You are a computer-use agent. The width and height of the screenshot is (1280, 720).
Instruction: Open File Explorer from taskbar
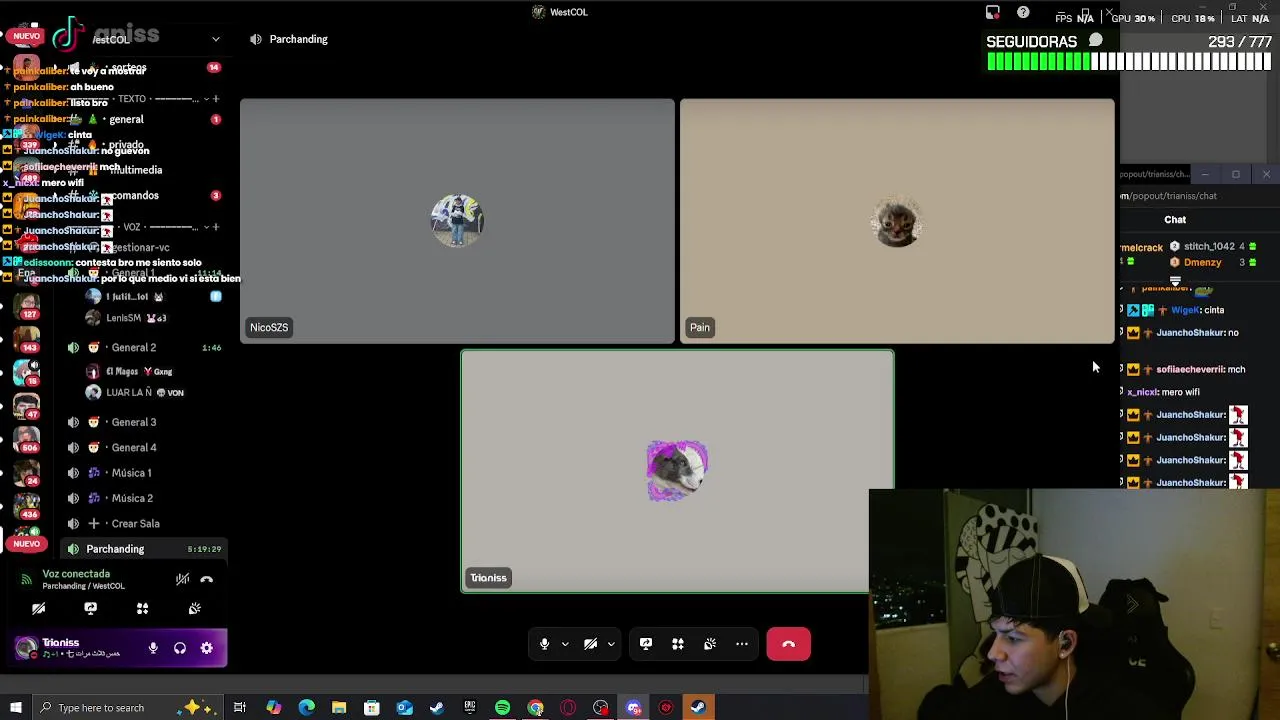click(x=339, y=708)
